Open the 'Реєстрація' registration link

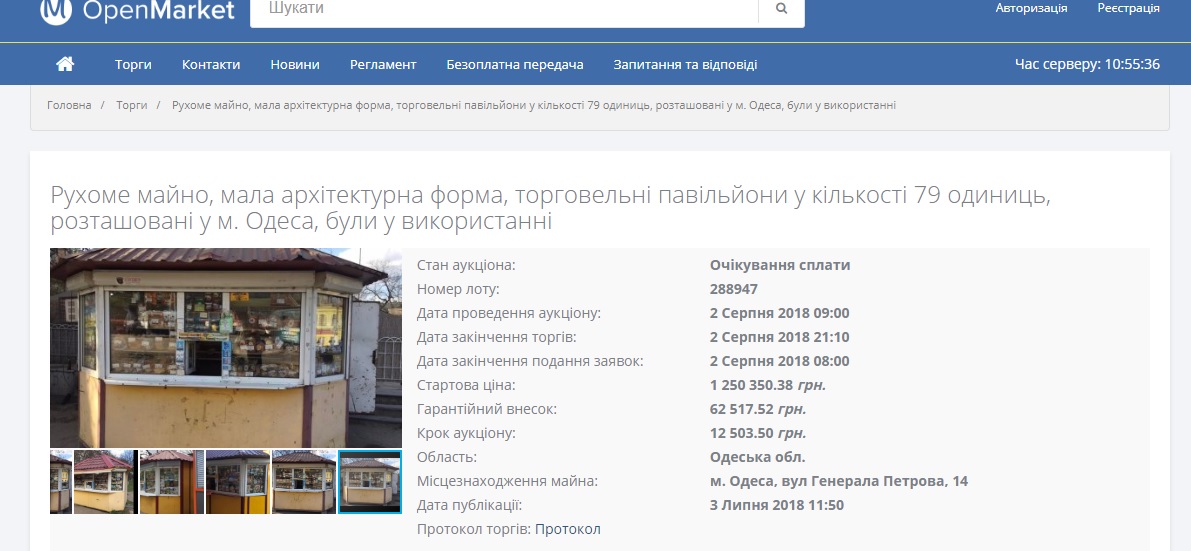1128,8
